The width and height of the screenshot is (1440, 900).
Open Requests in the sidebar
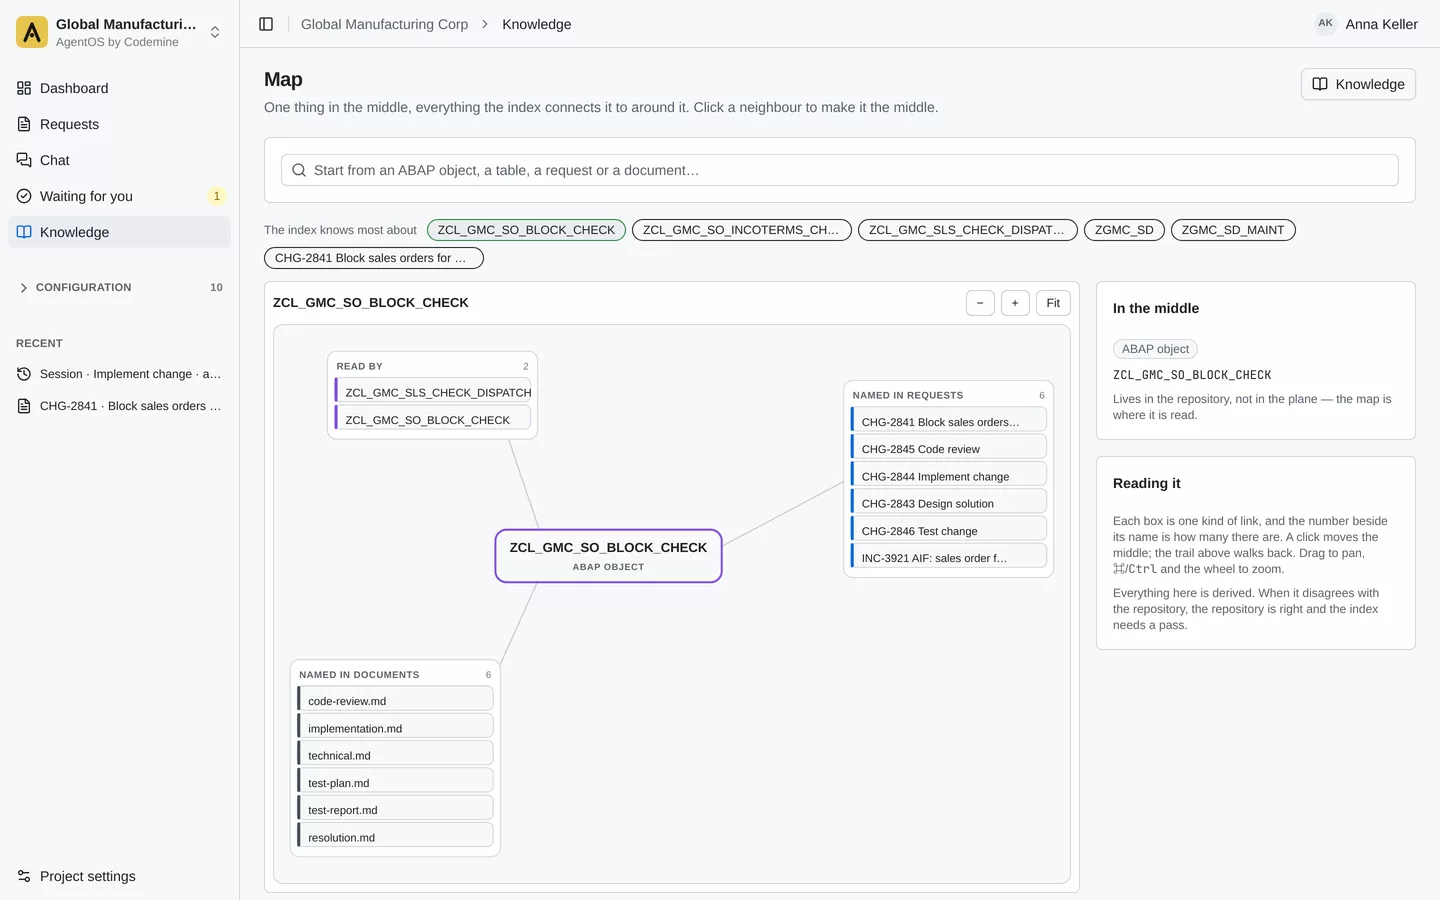[x=119, y=124]
